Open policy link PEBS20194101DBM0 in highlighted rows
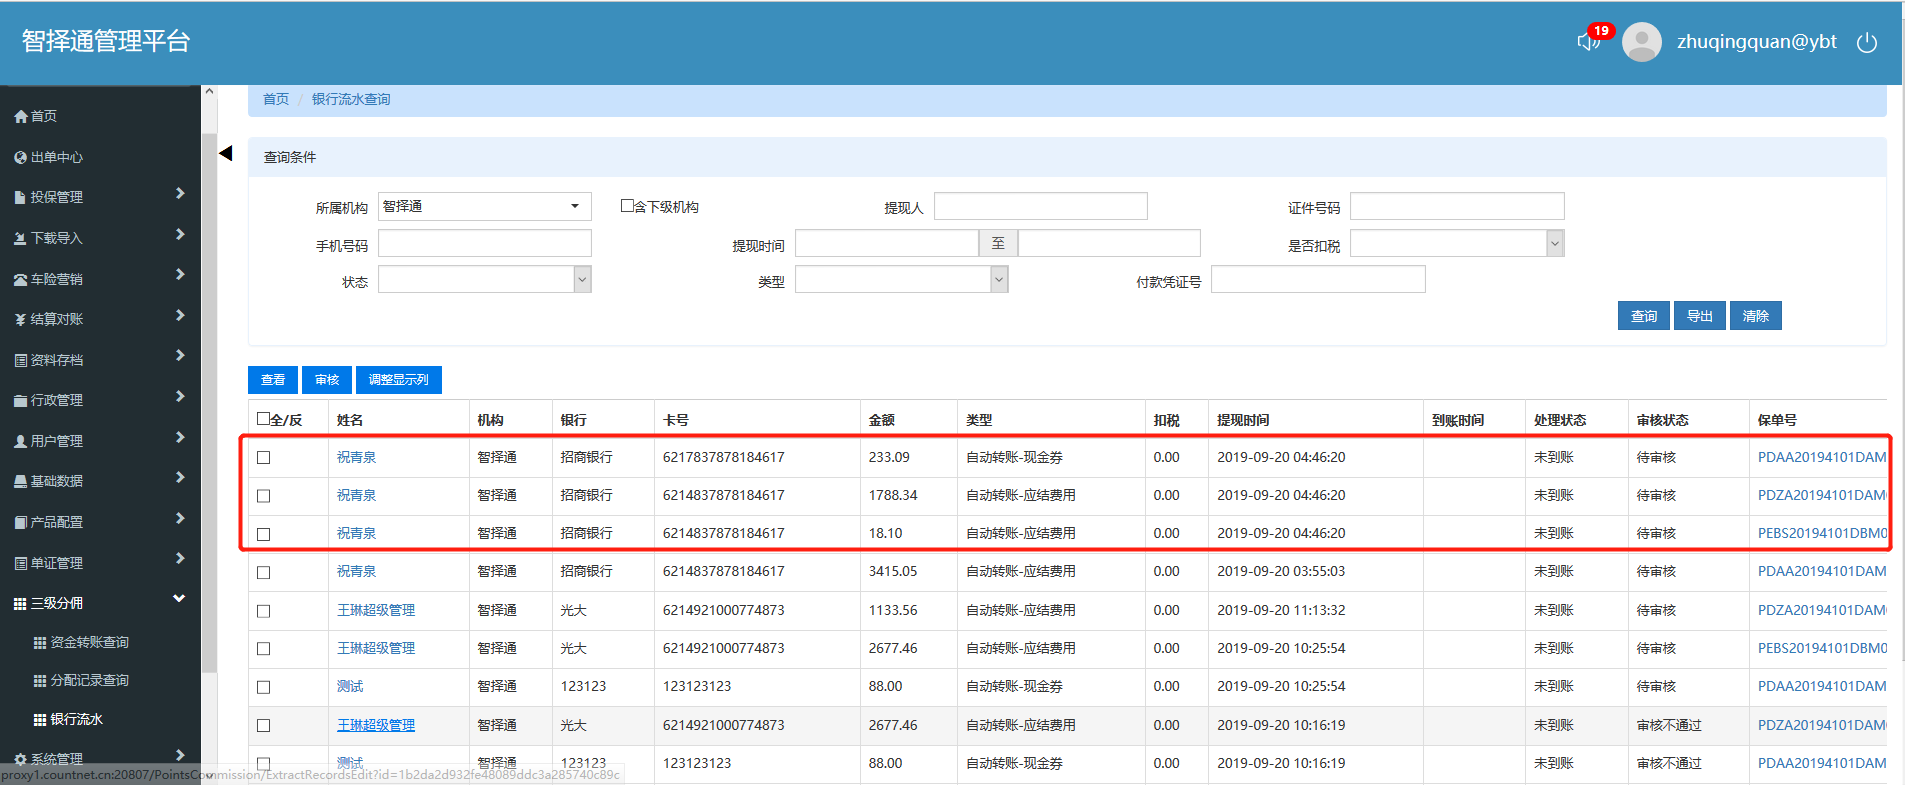 1821,534
